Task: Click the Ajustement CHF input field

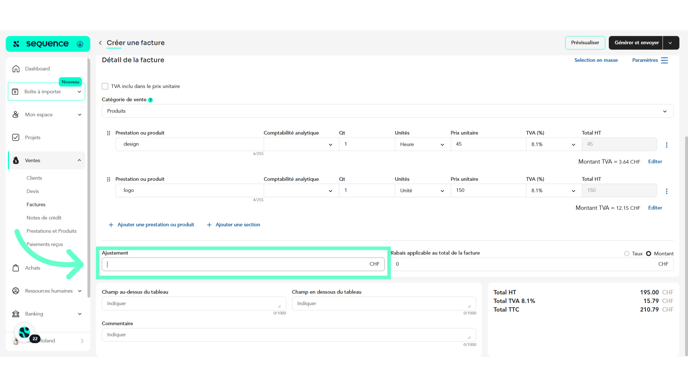Action: point(243,264)
